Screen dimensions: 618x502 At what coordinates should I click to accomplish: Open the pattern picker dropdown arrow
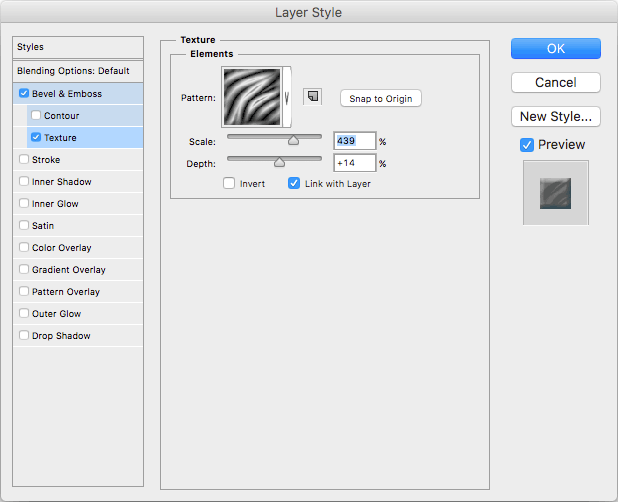pyautogui.click(x=287, y=97)
